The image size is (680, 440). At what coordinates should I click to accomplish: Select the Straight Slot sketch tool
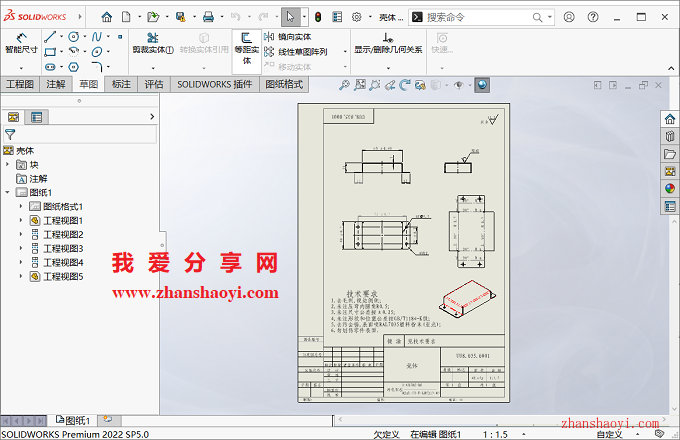click(50, 67)
